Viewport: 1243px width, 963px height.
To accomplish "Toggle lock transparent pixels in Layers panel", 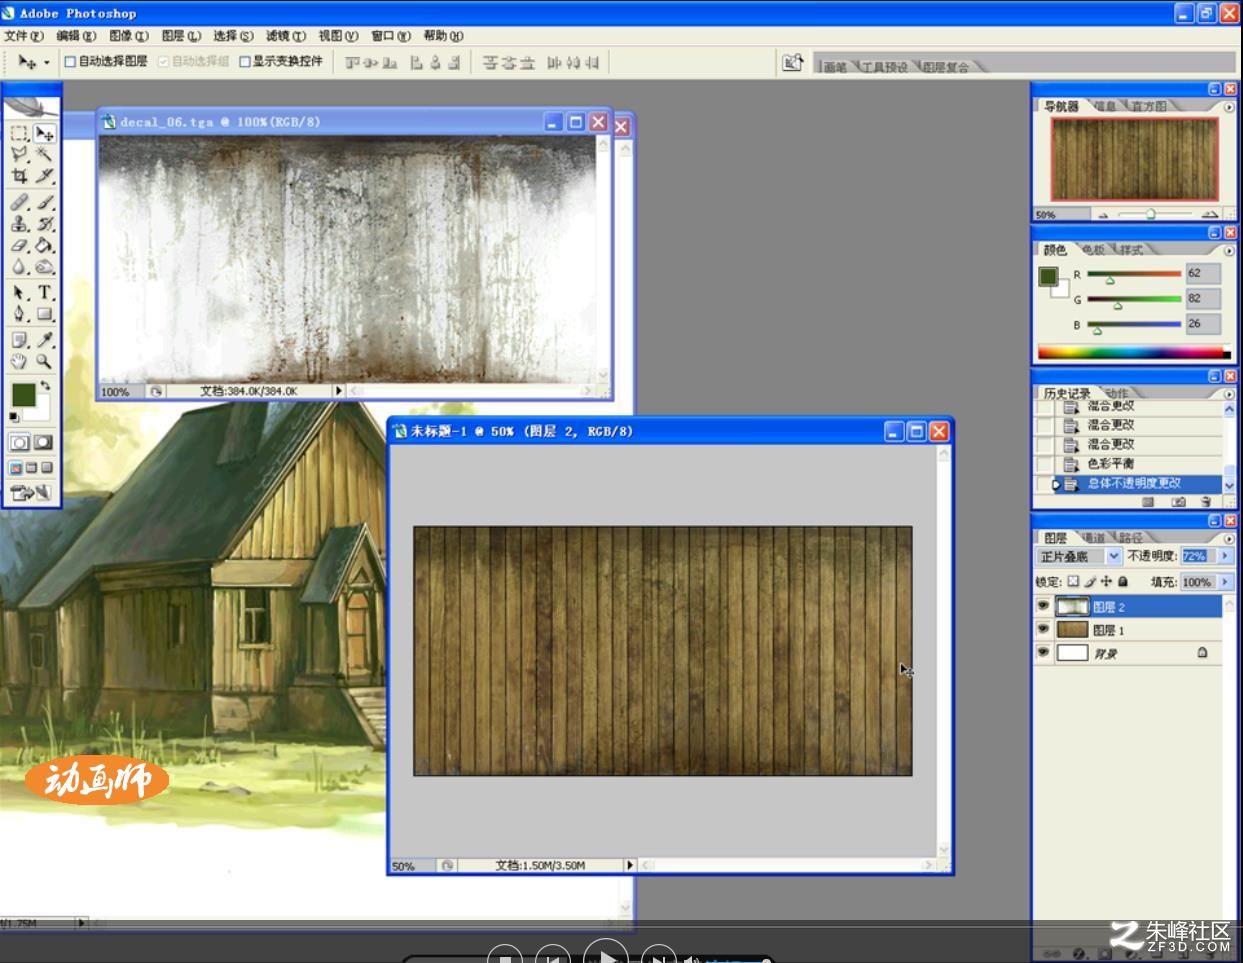I will (1073, 581).
